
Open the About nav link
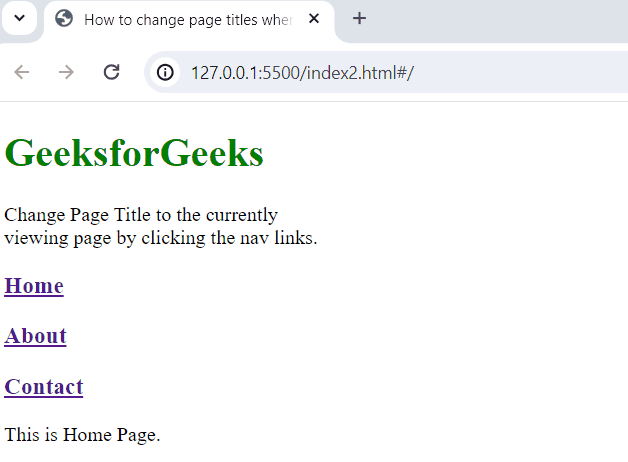click(36, 336)
